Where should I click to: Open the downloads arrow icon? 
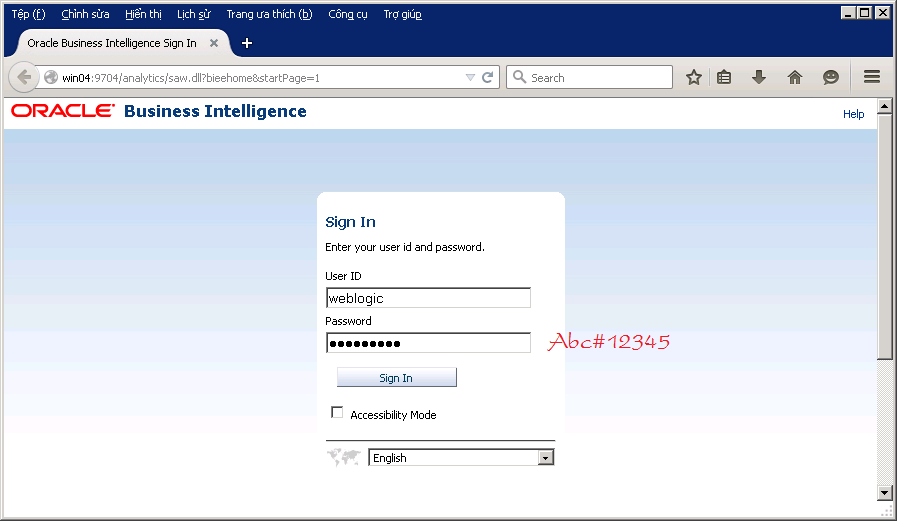759,77
